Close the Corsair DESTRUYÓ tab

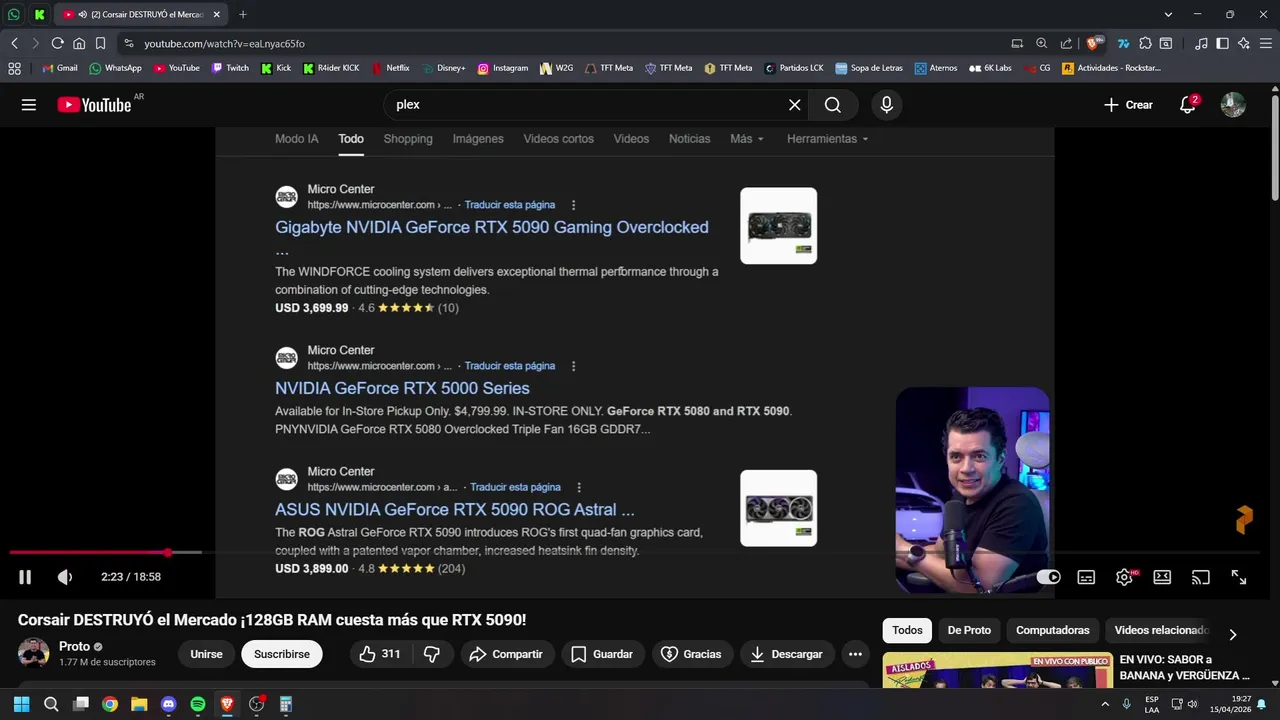[x=216, y=15]
